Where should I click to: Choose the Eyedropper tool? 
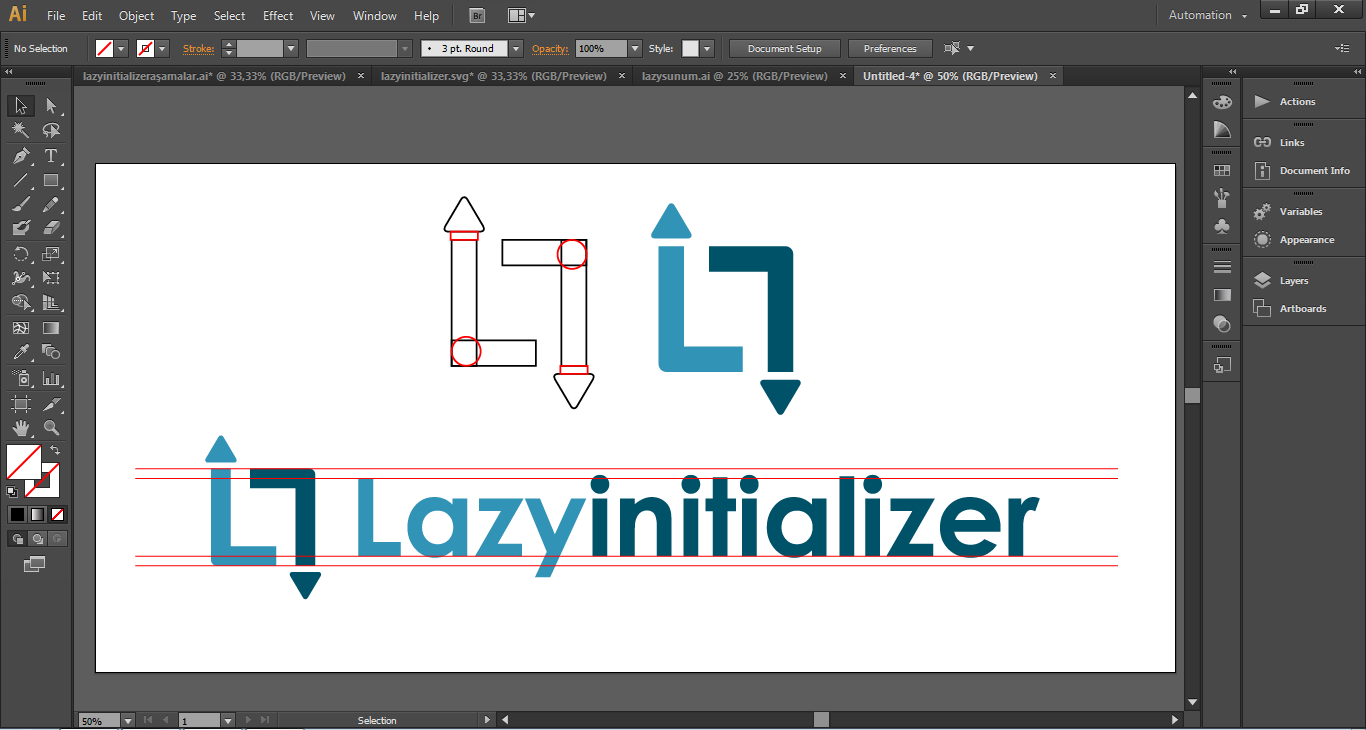[20, 352]
